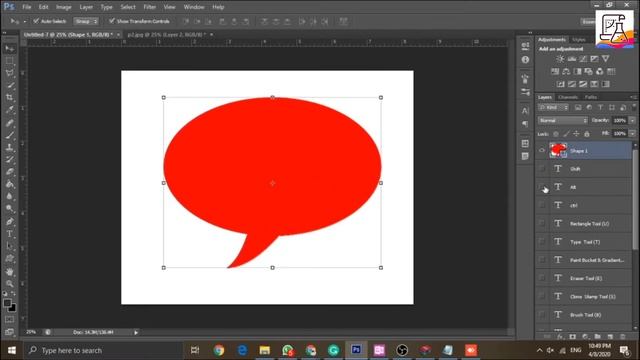The height and width of the screenshot is (360, 640).
Task: Lock all with padlock icon
Action: [587, 134]
